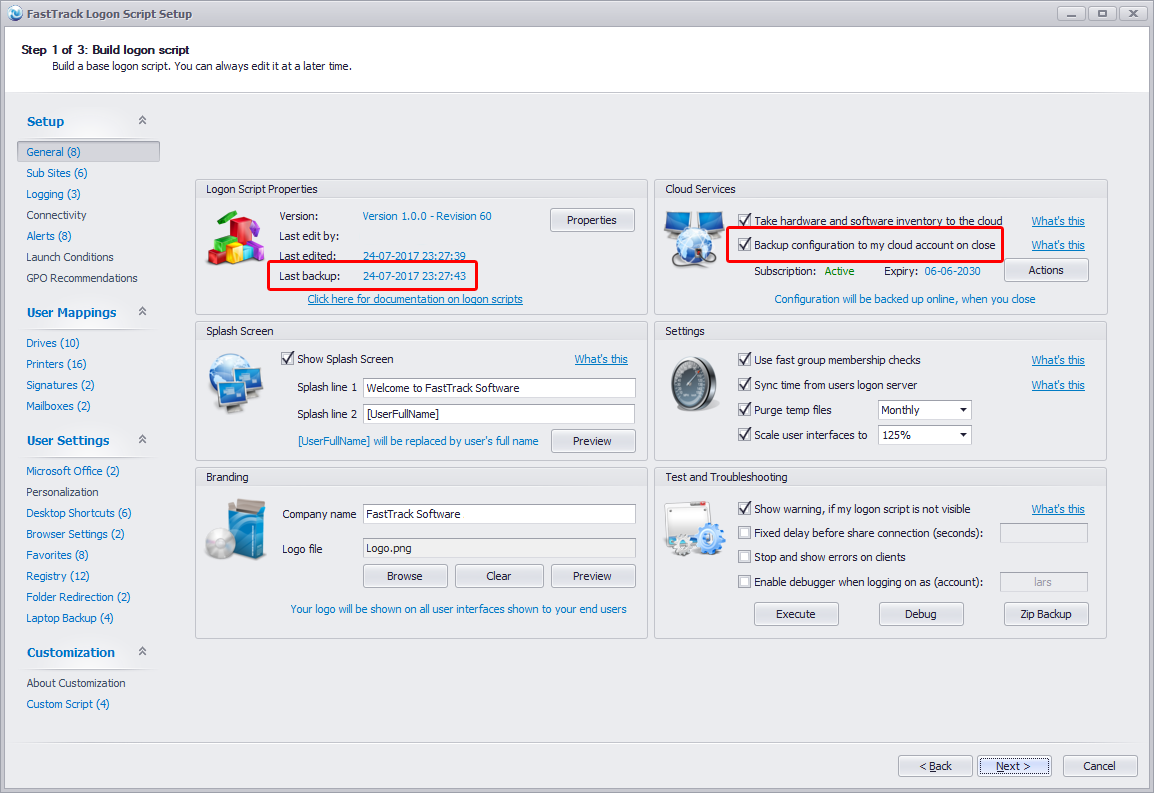Open Sub Sites (6) page

[57, 173]
